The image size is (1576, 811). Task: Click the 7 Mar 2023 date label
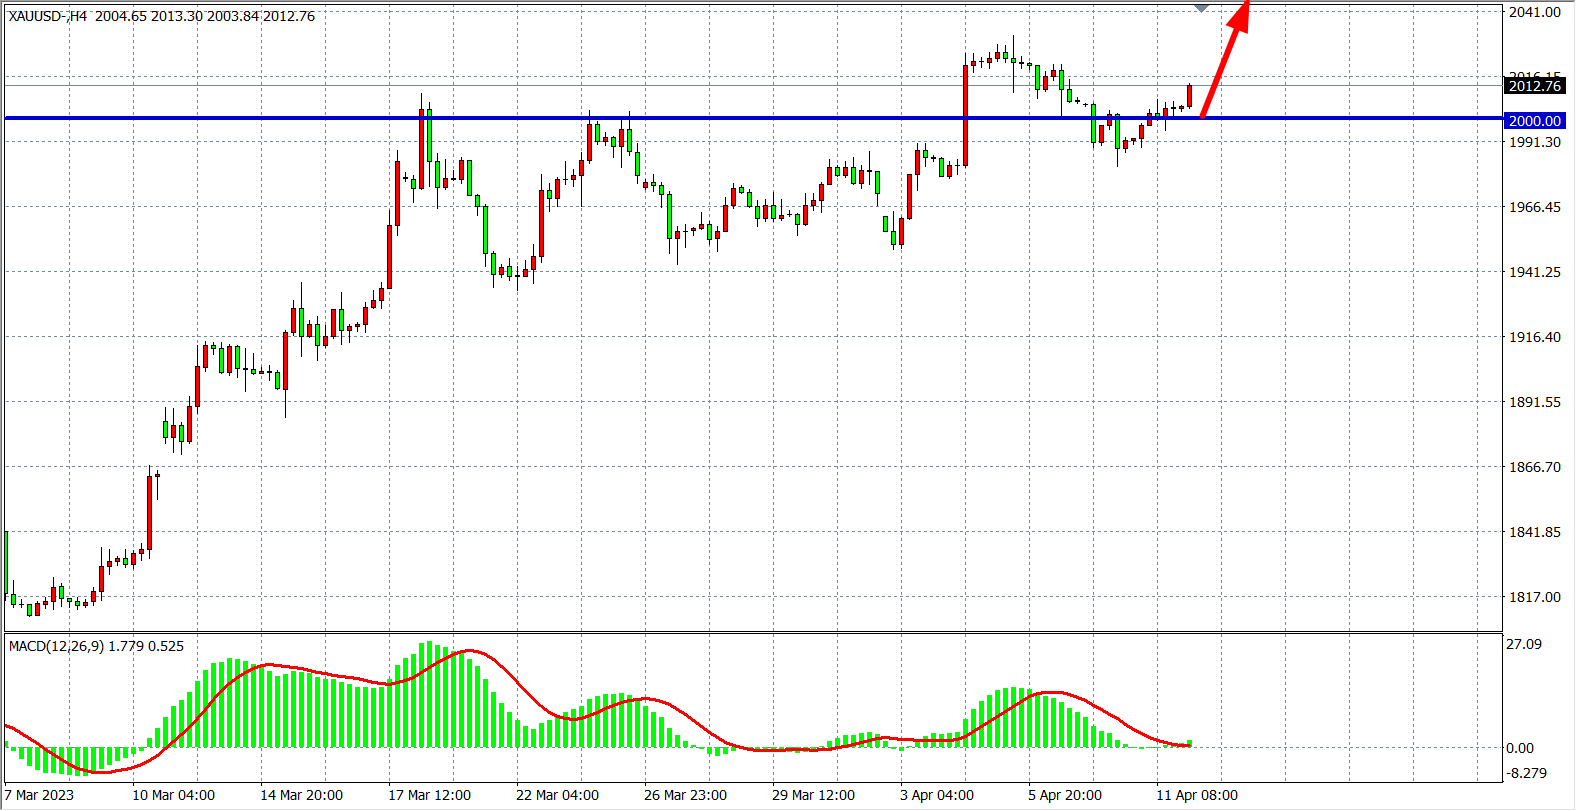click(40, 795)
